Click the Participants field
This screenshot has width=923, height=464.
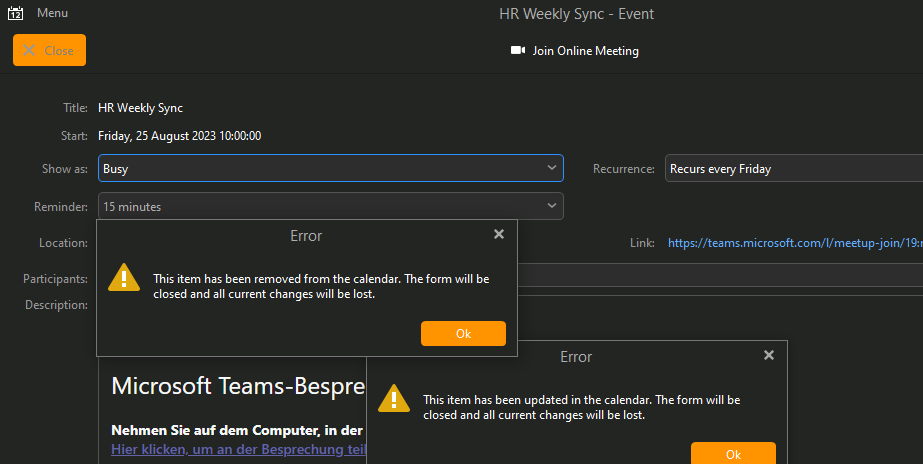(720, 276)
